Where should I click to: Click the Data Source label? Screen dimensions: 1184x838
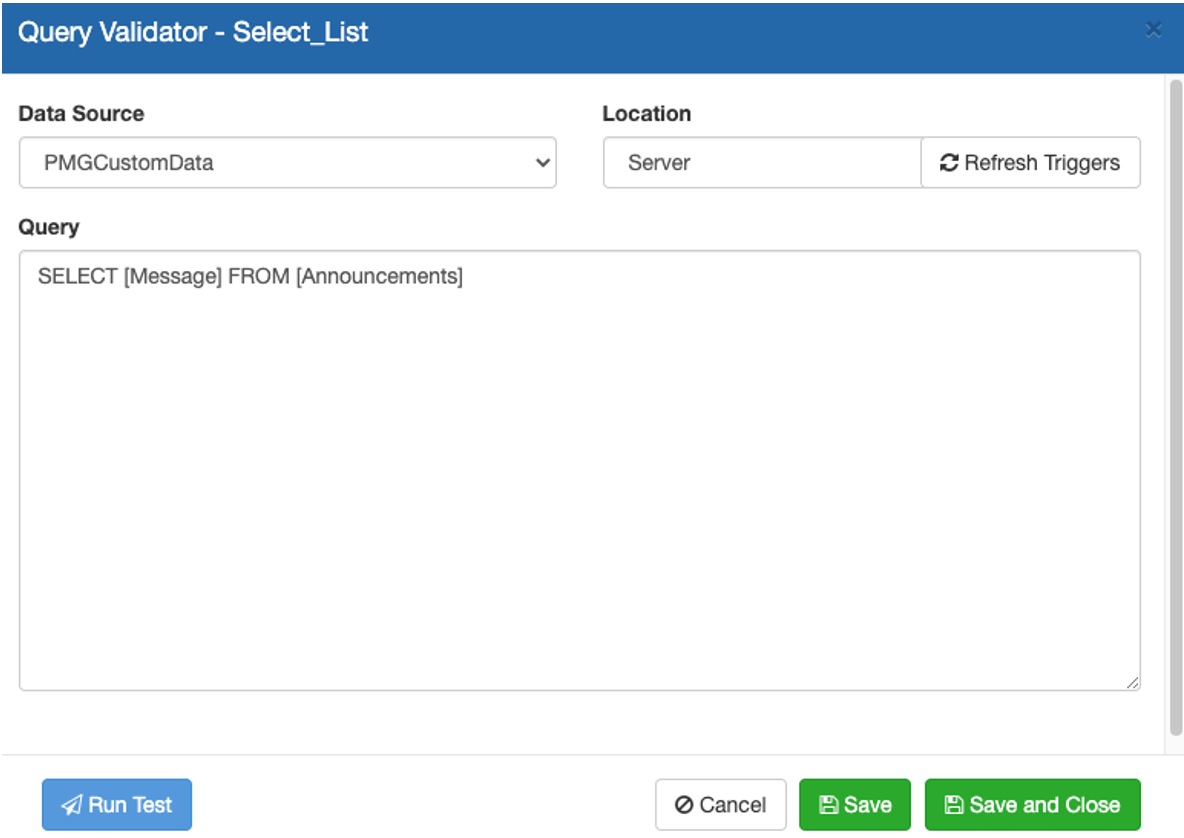click(x=82, y=113)
